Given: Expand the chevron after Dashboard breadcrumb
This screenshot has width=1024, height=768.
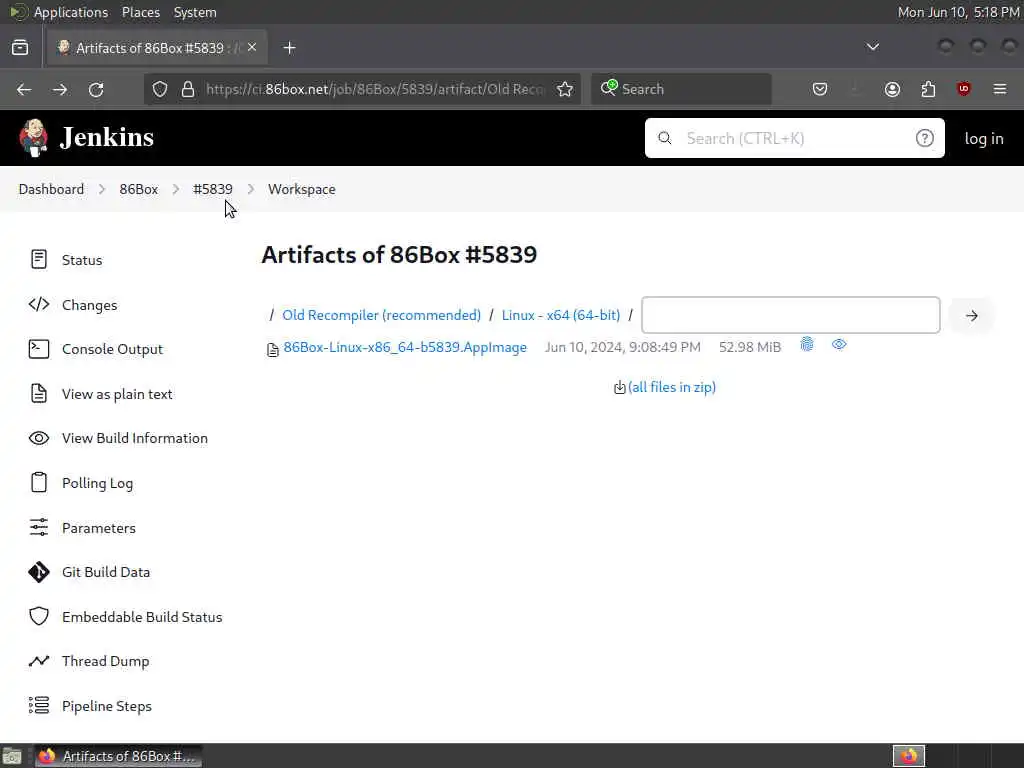Looking at the screenshot, I should click(x=102, y=189).
